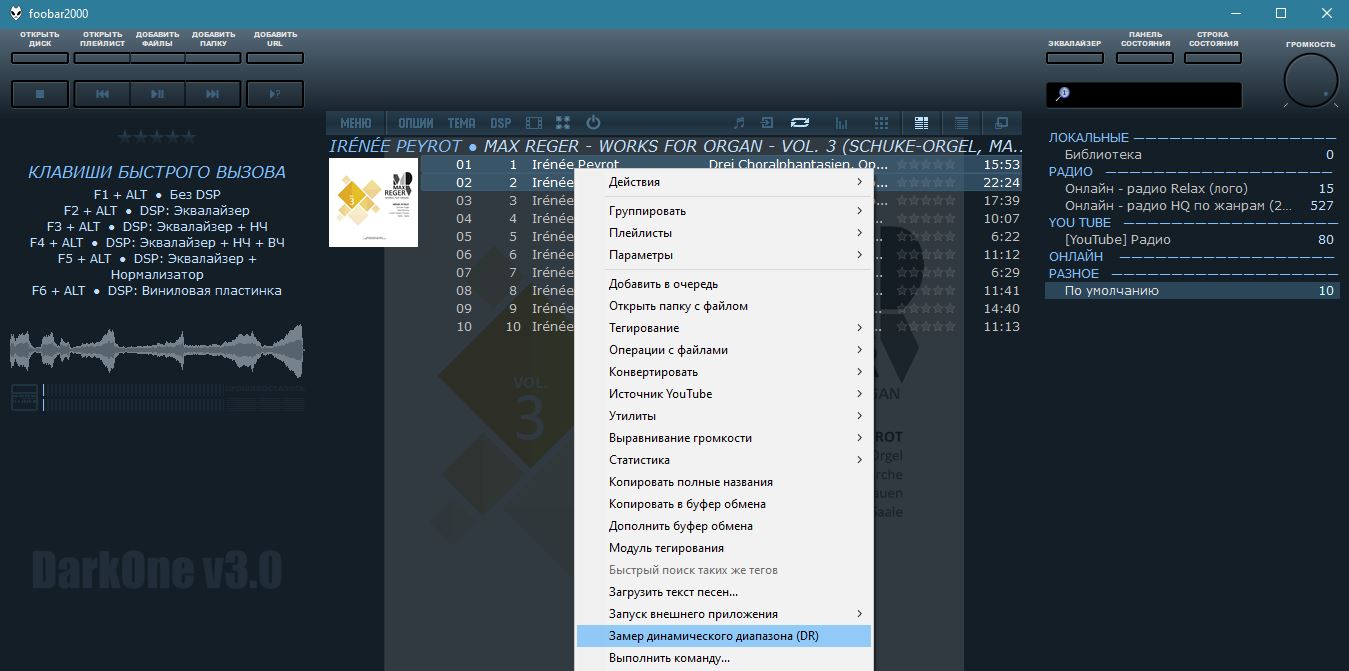1349x671 pixels.
Task: Choose Копировать полные названия
Action: [724, 482]
